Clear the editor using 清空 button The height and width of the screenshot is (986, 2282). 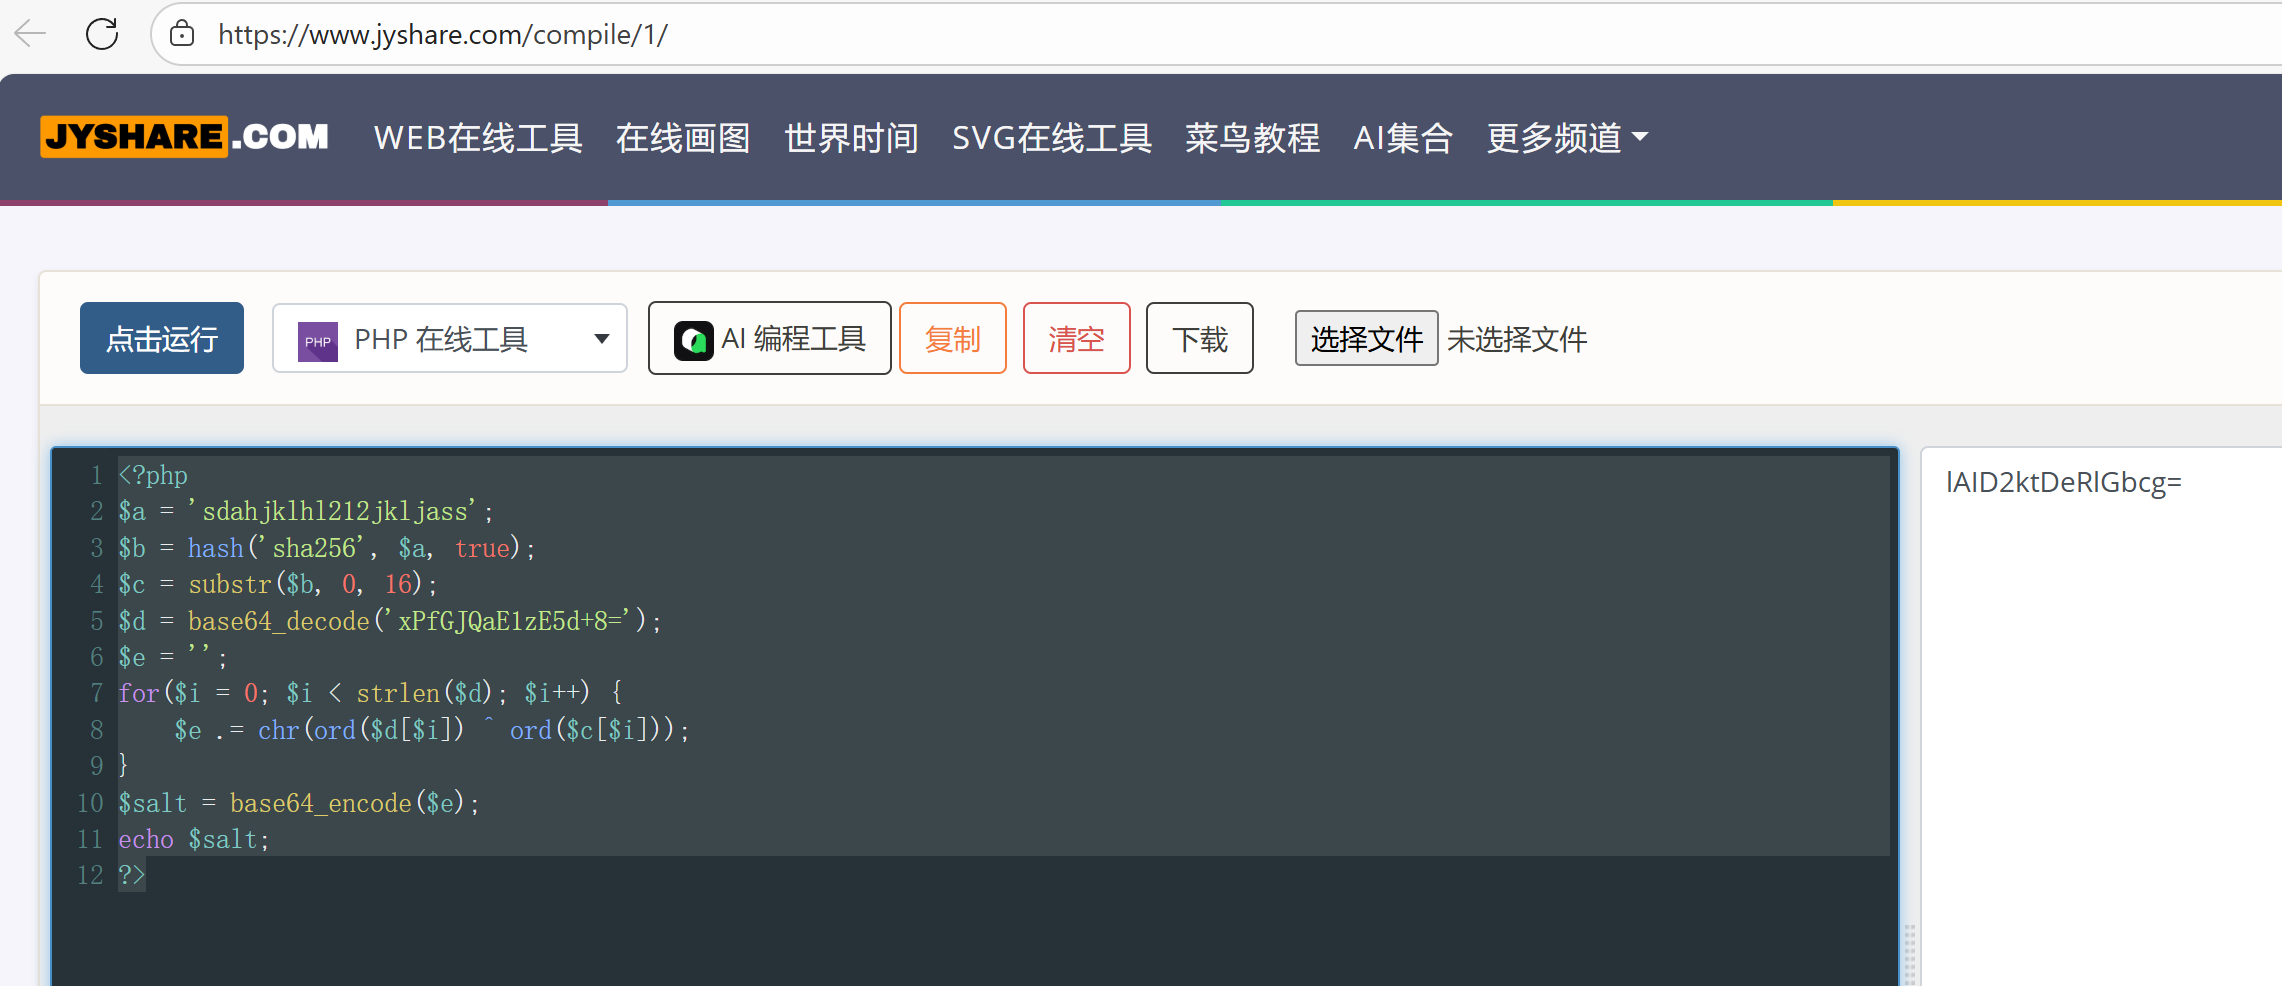pos(1076,338)
